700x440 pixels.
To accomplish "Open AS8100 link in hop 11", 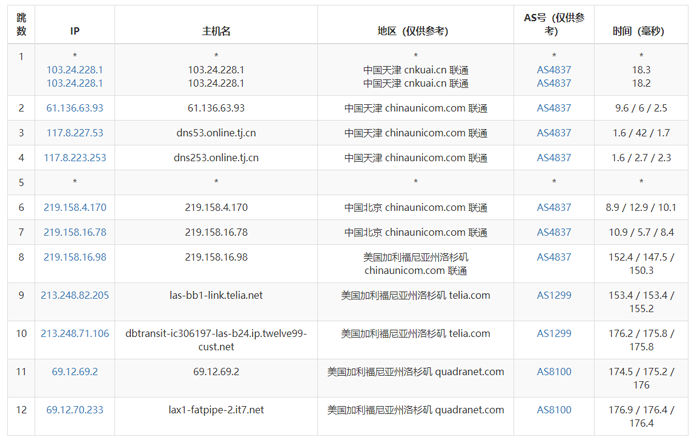I will click(554, 372).
